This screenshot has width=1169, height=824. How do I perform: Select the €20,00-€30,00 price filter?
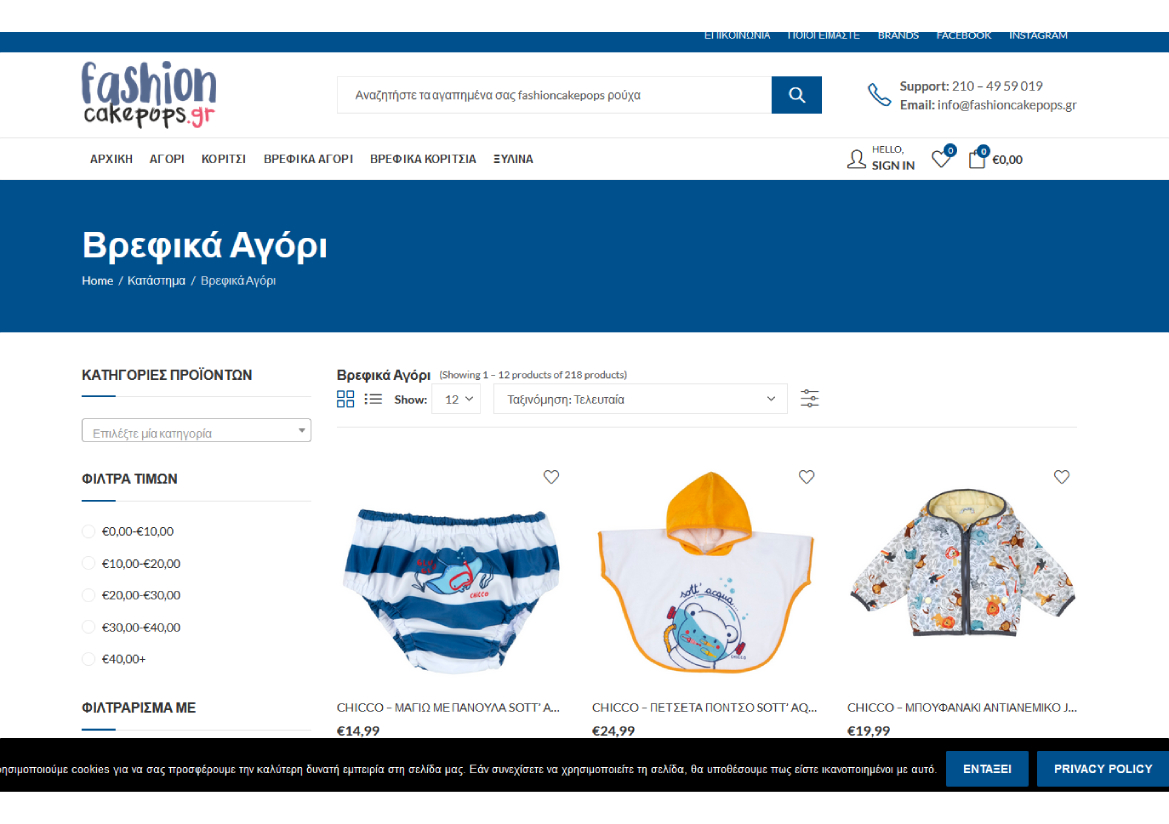(89, 595)
